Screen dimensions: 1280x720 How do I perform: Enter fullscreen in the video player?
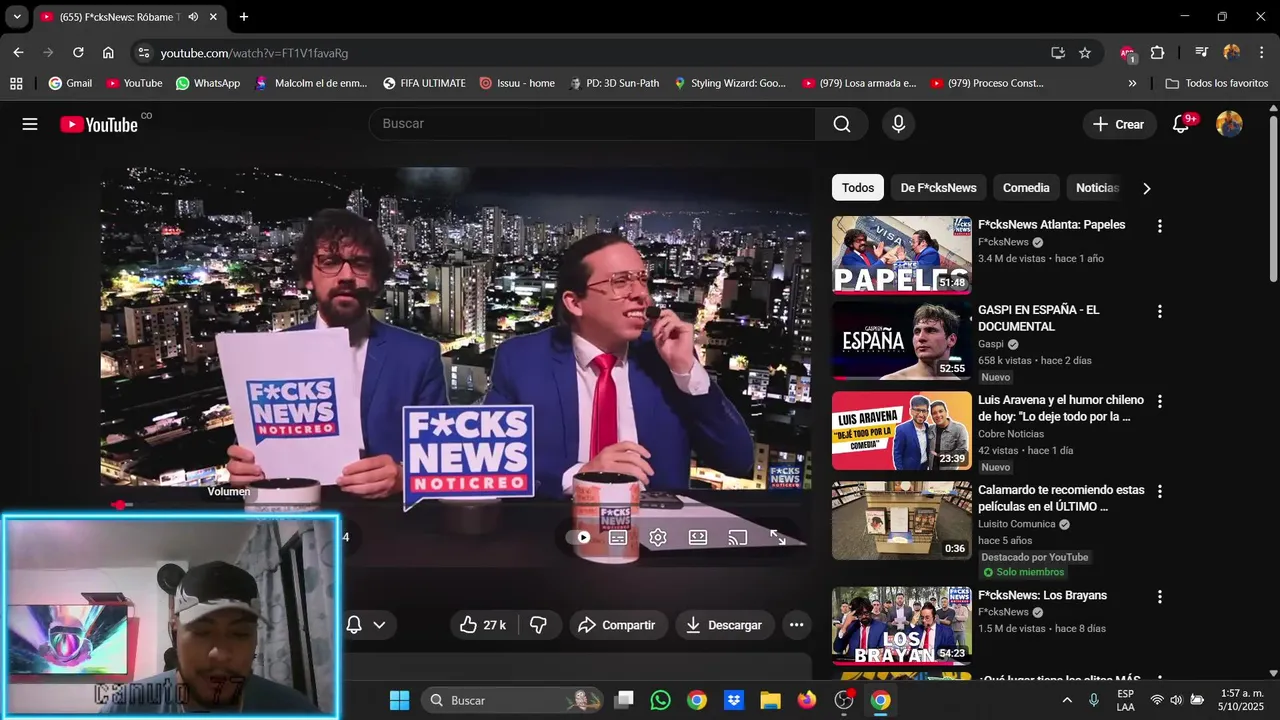pyautogui.click(x=778, y=537)
